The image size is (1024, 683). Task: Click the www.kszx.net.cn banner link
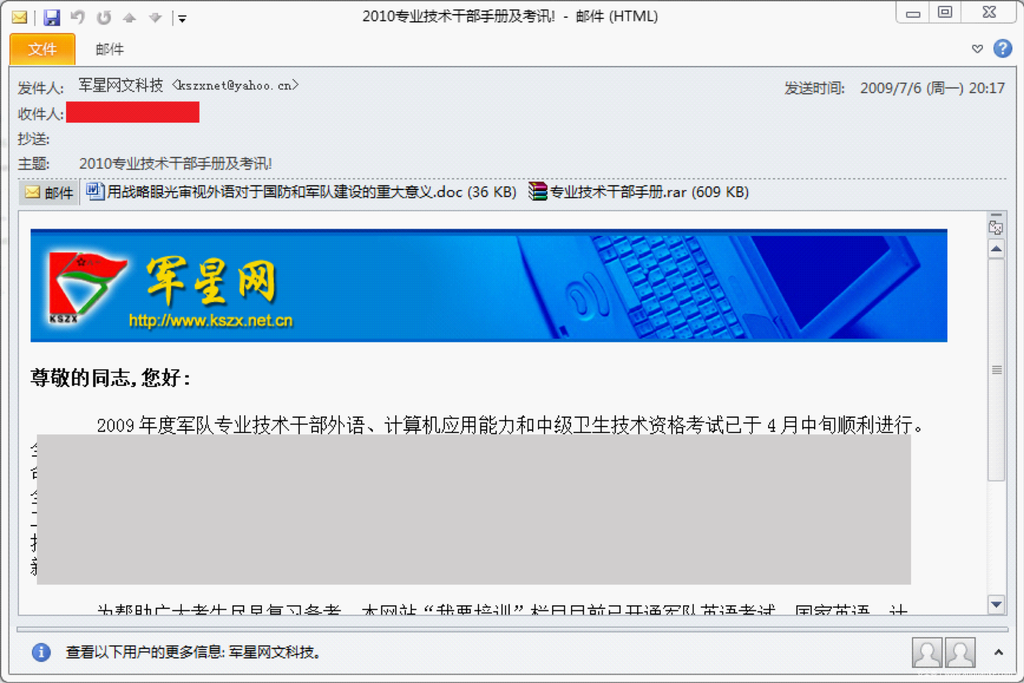(210, 321)
